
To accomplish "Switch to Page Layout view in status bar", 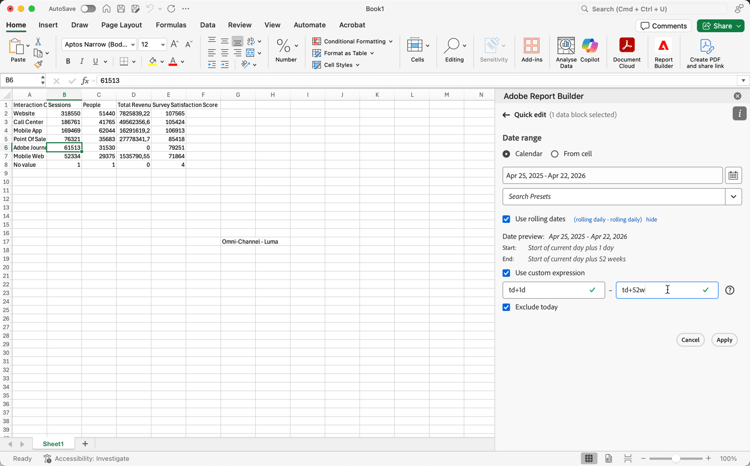I will (608, 458).
